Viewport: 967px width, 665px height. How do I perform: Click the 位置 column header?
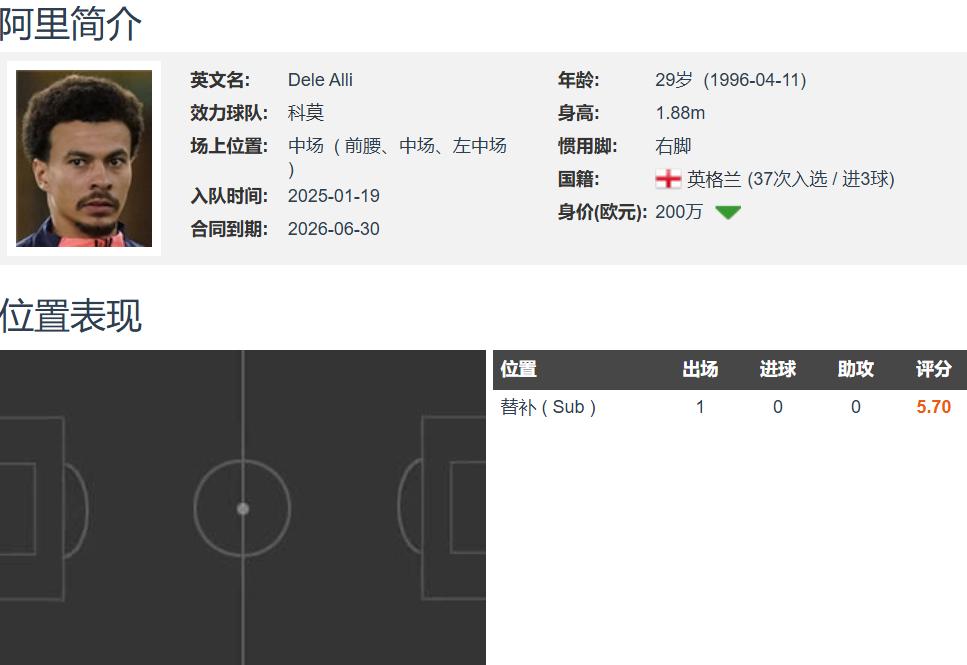pyautogui.click(x=519, y=369)
